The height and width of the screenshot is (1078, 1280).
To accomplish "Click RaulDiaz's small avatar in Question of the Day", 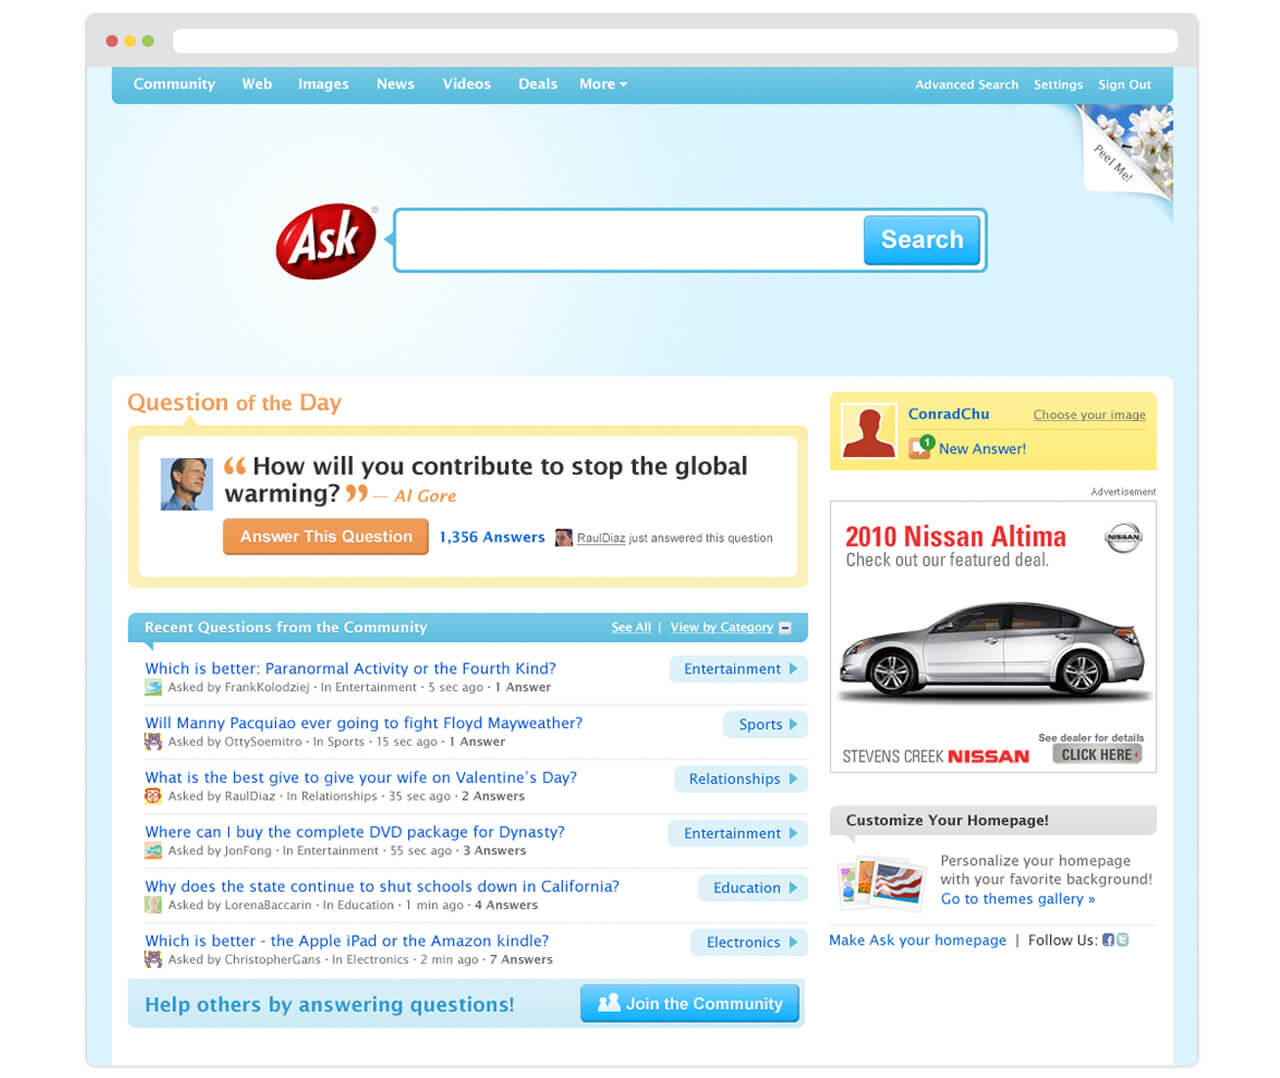I will pos(564,538).
